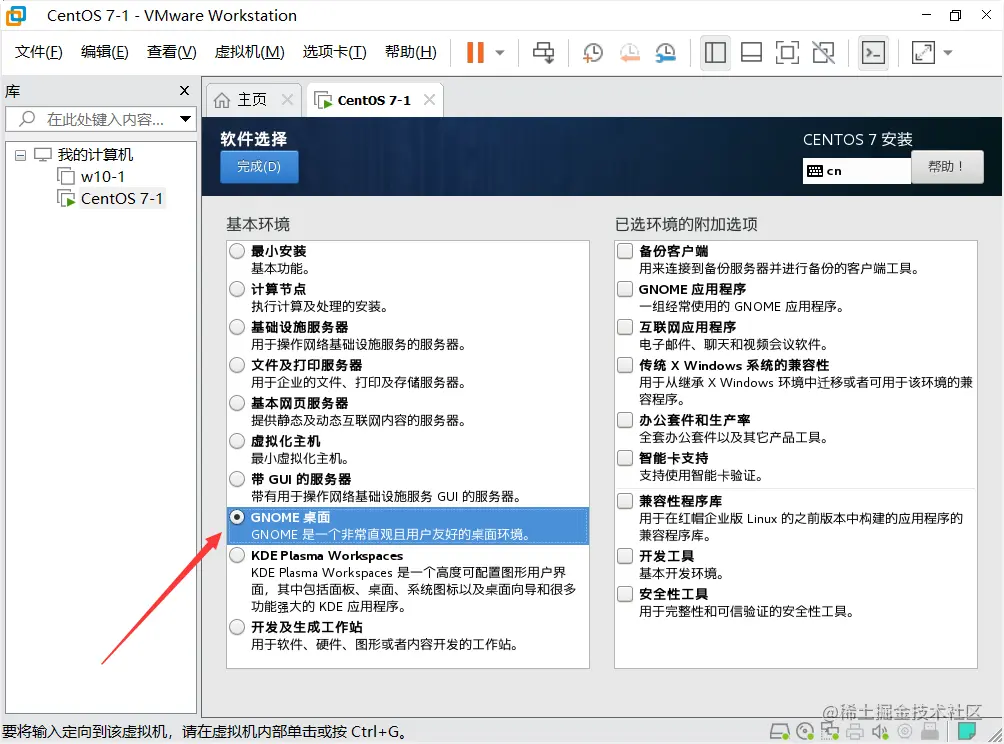
Task: Click the hard disk status bar icon
Action: (x=779, y=731)
